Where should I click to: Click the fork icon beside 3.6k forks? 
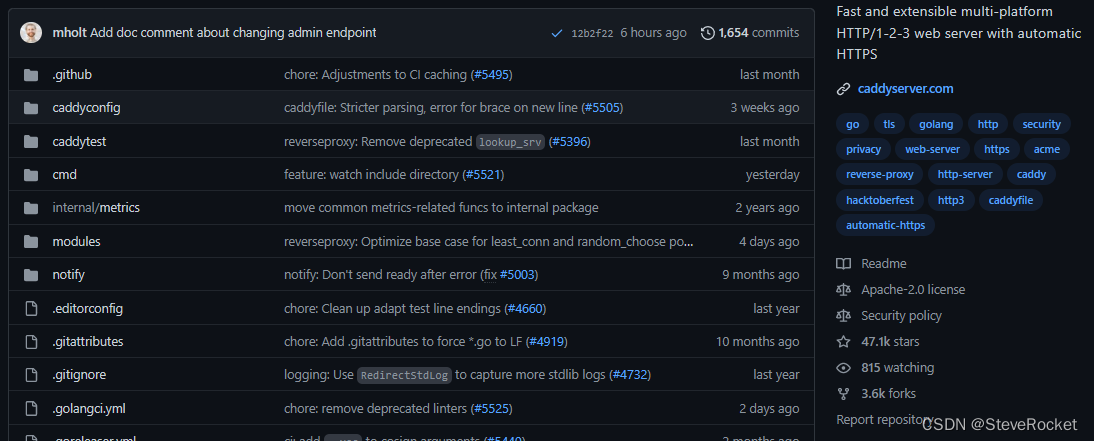(x=844, y=394)
